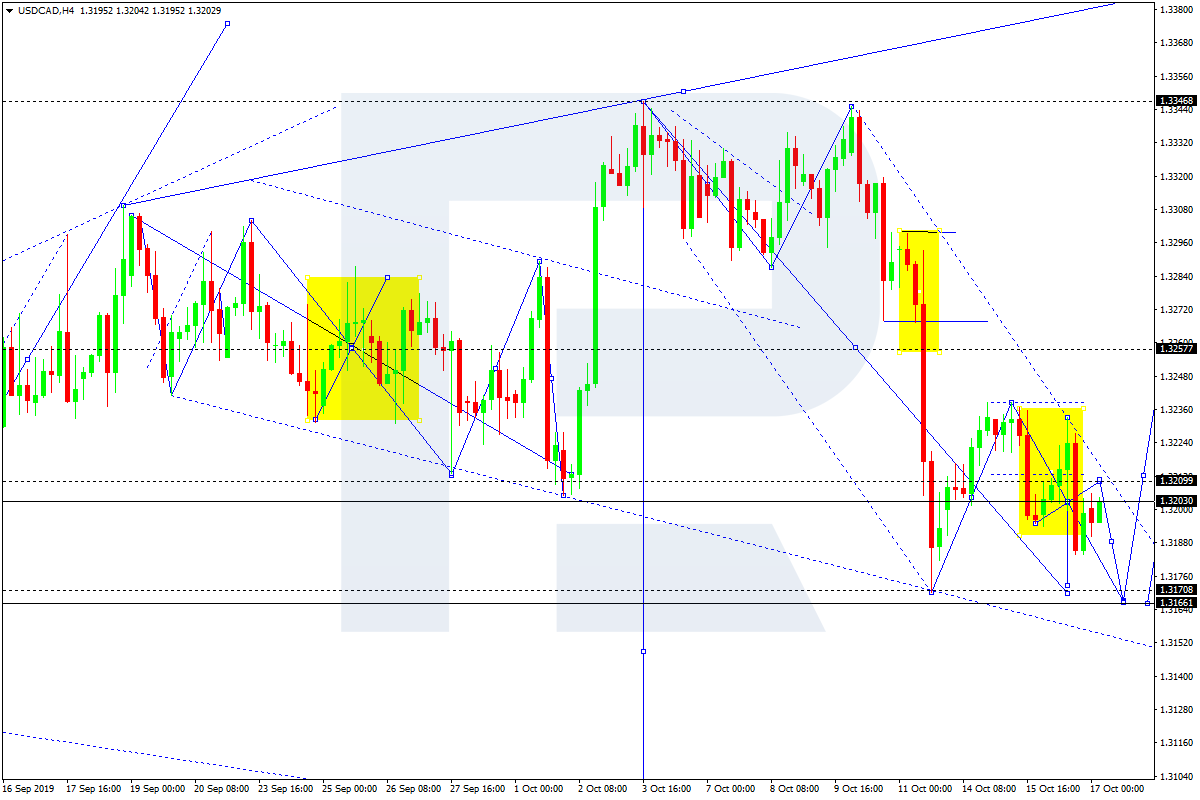Click the 26 Sep 08:00 time label

[416, 789]
